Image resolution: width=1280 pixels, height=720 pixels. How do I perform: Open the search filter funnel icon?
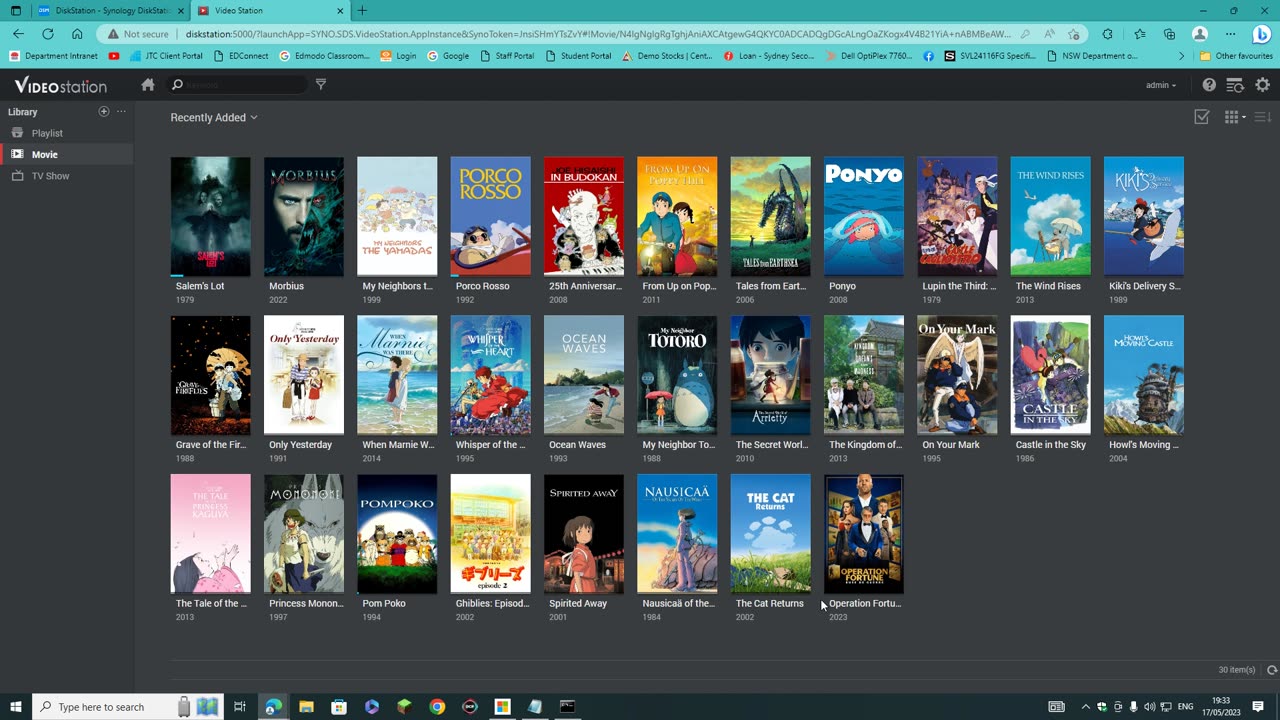(321, 85)
